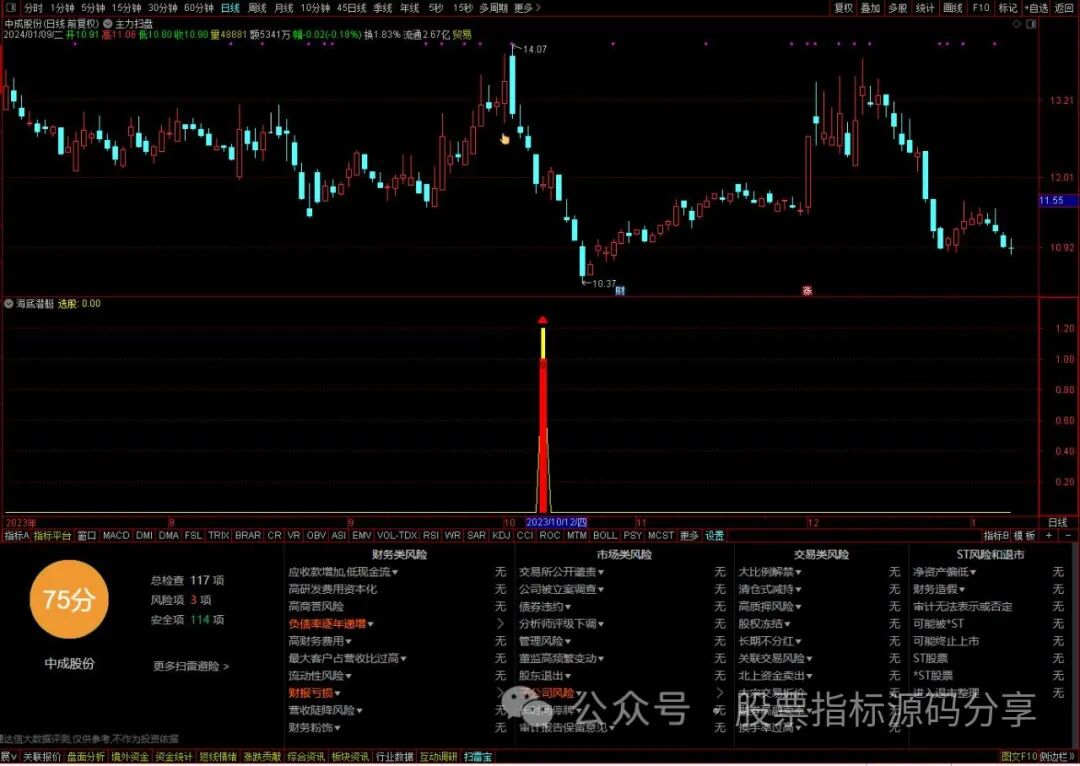
Task: Select the VOL-TDX indicator tab
Action: [x=397, y=535]
